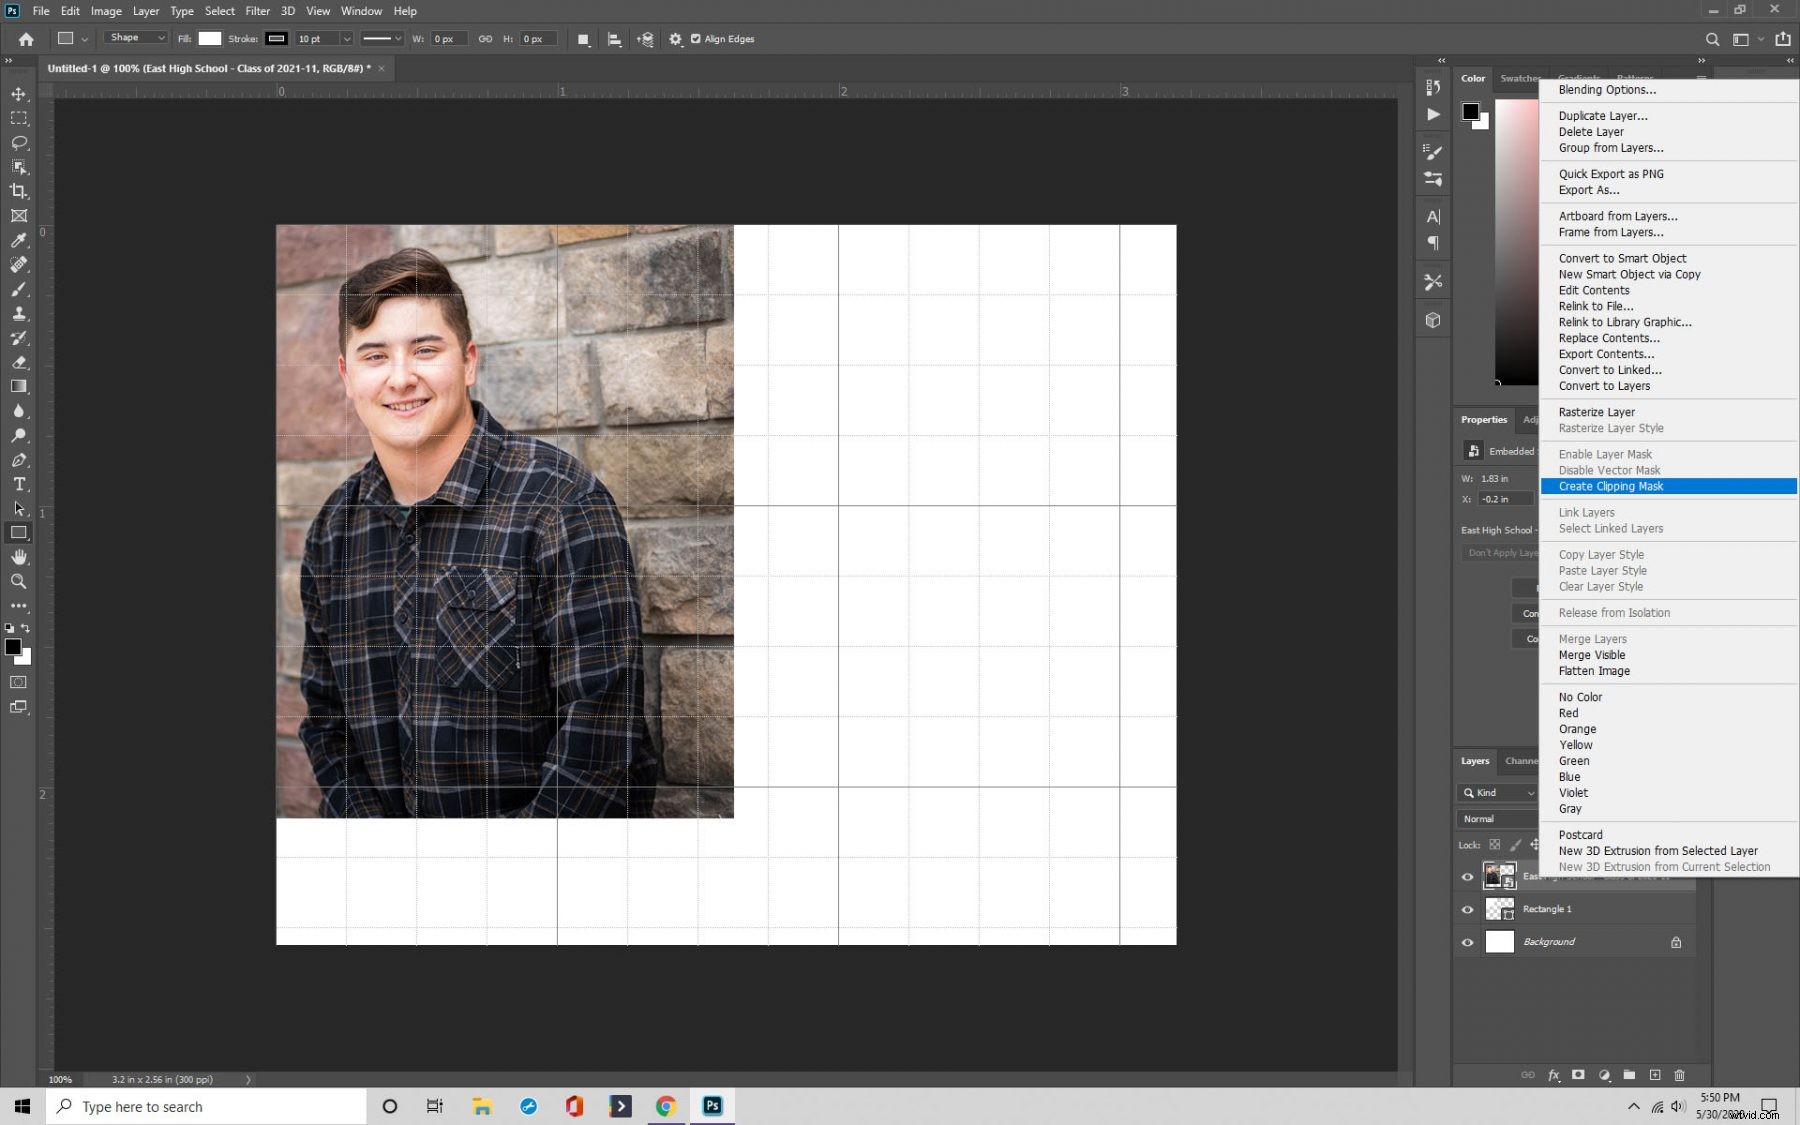Delete the selected layer with the trash icon
Viewport: 1800px width, 1125px height.
pos(1680,1075)
